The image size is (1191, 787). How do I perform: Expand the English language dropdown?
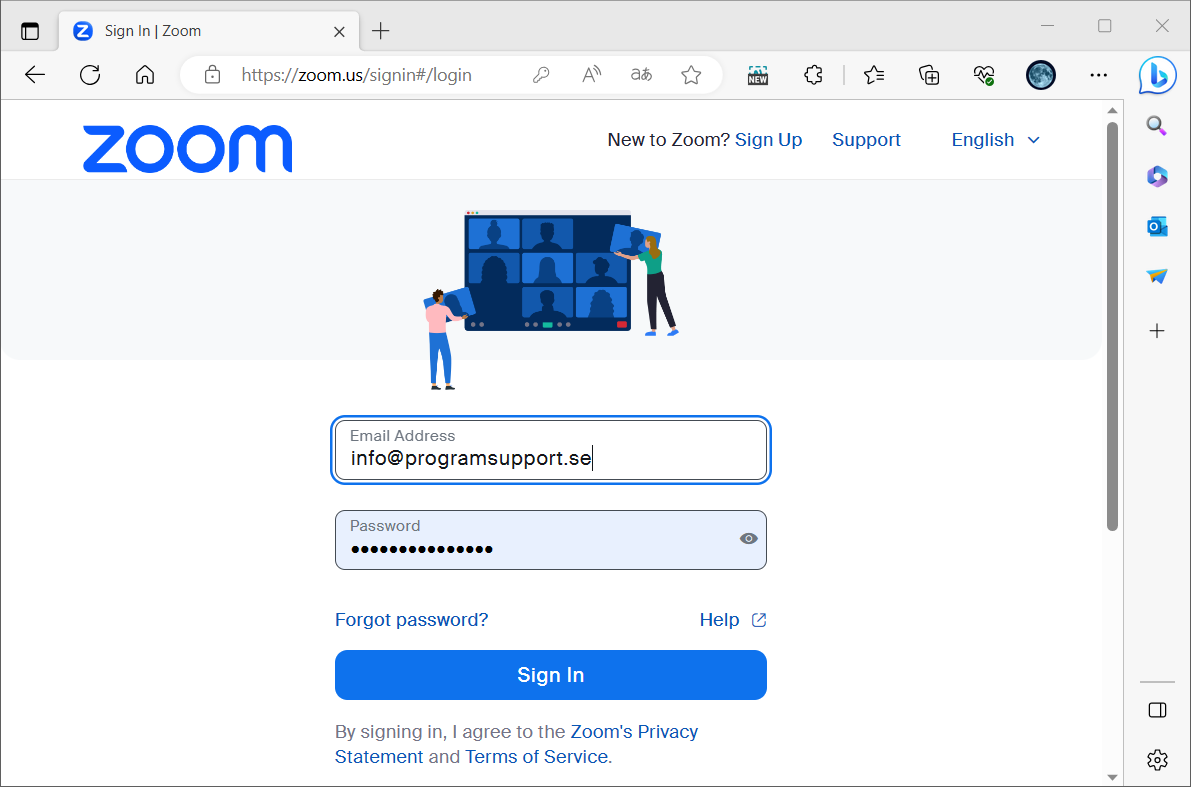point(995,140)
